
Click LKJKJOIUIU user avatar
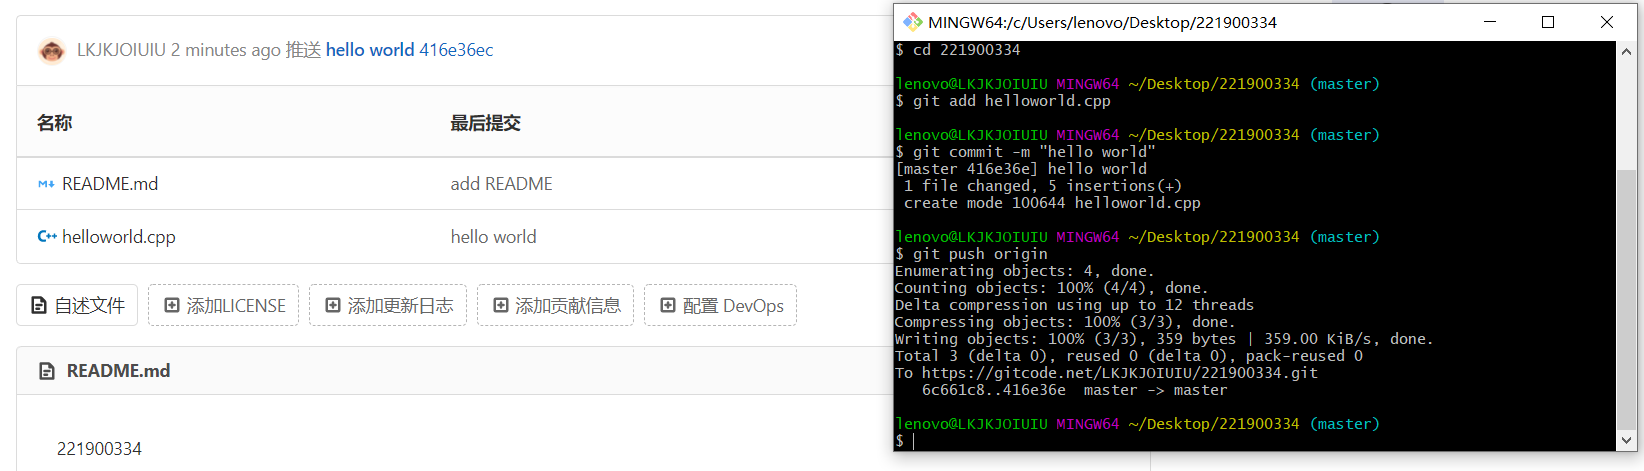[52, 50]
